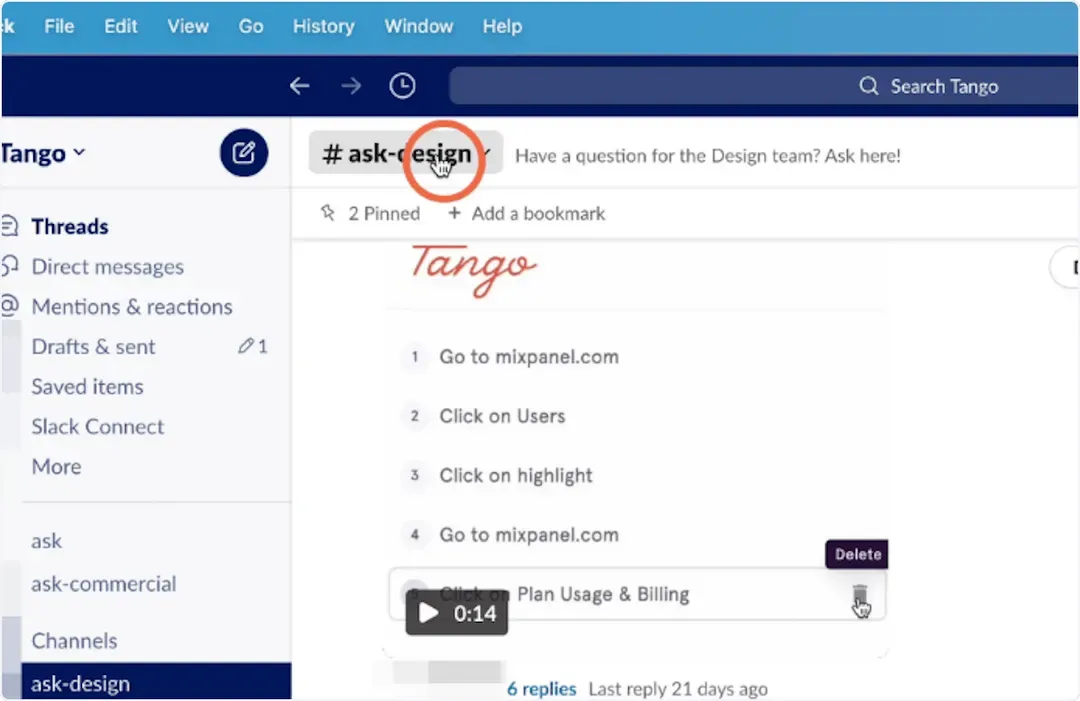Click the pin icon beside 2 Pinned
This screenshot has height=701, width=1080.
(x=328, y=213)
